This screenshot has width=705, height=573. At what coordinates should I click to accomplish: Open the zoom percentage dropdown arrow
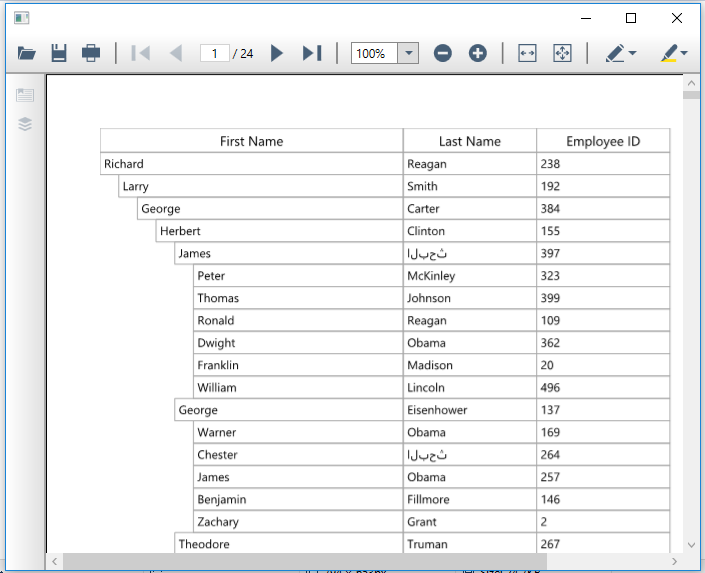(x=408, y=53)
